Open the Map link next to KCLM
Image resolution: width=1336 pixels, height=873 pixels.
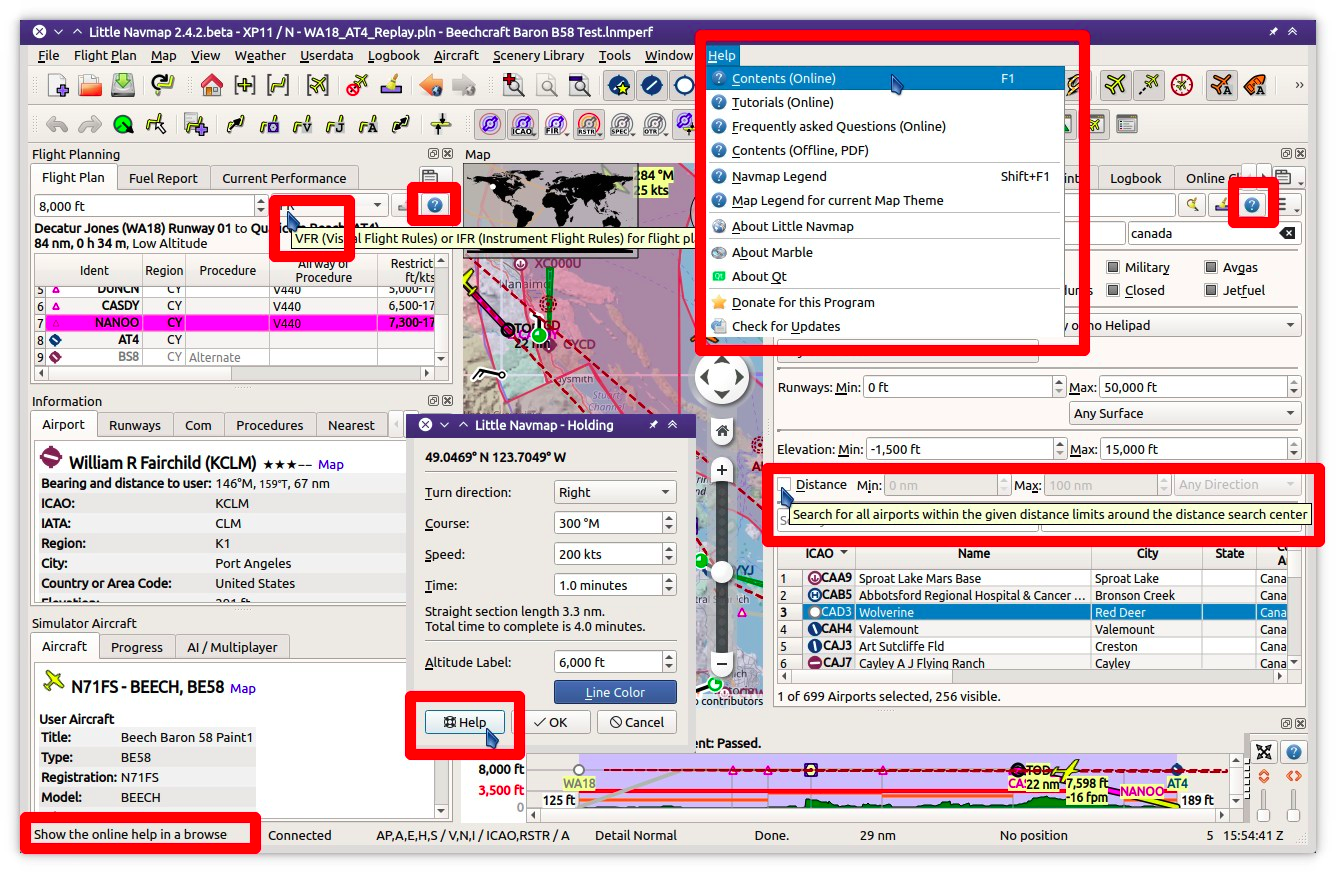(330, 464)
